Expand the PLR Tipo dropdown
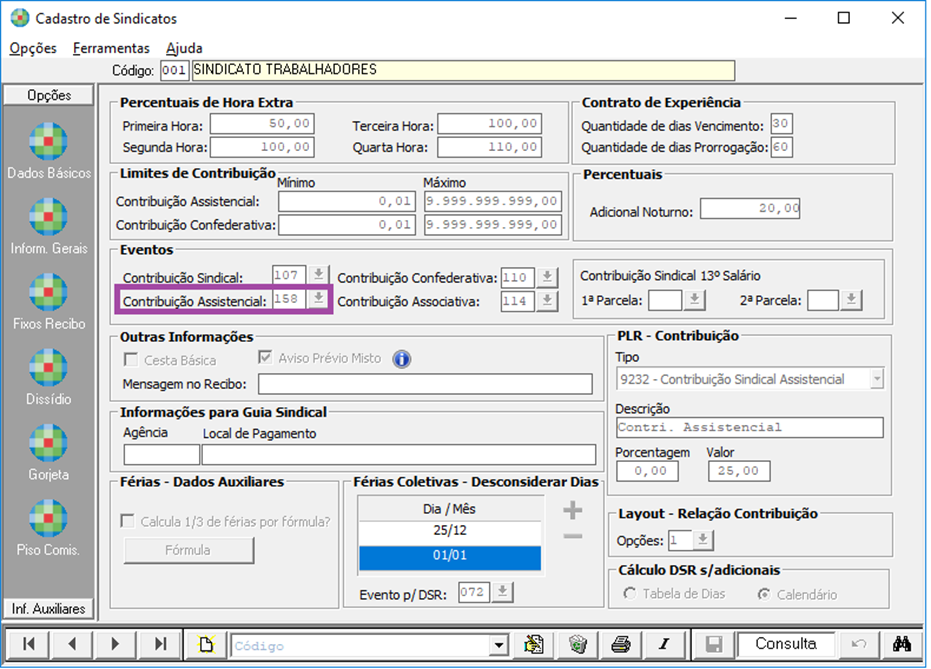This screenshot has width=931, height=669. (x=877, y=379)
